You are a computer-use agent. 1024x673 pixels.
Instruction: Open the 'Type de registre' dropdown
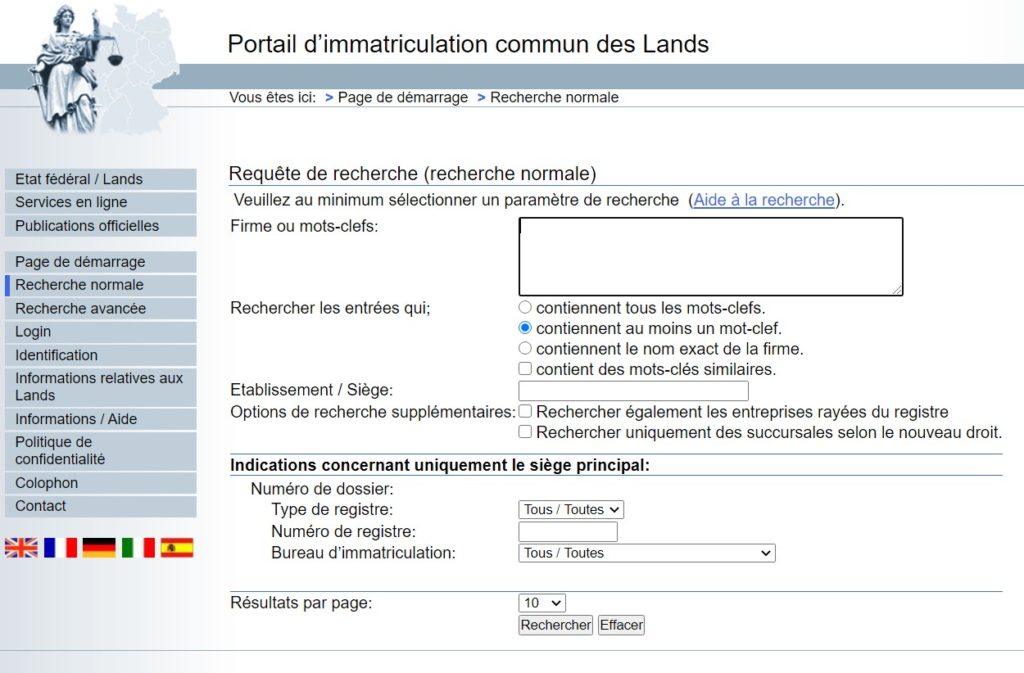(x=571, y=510)
